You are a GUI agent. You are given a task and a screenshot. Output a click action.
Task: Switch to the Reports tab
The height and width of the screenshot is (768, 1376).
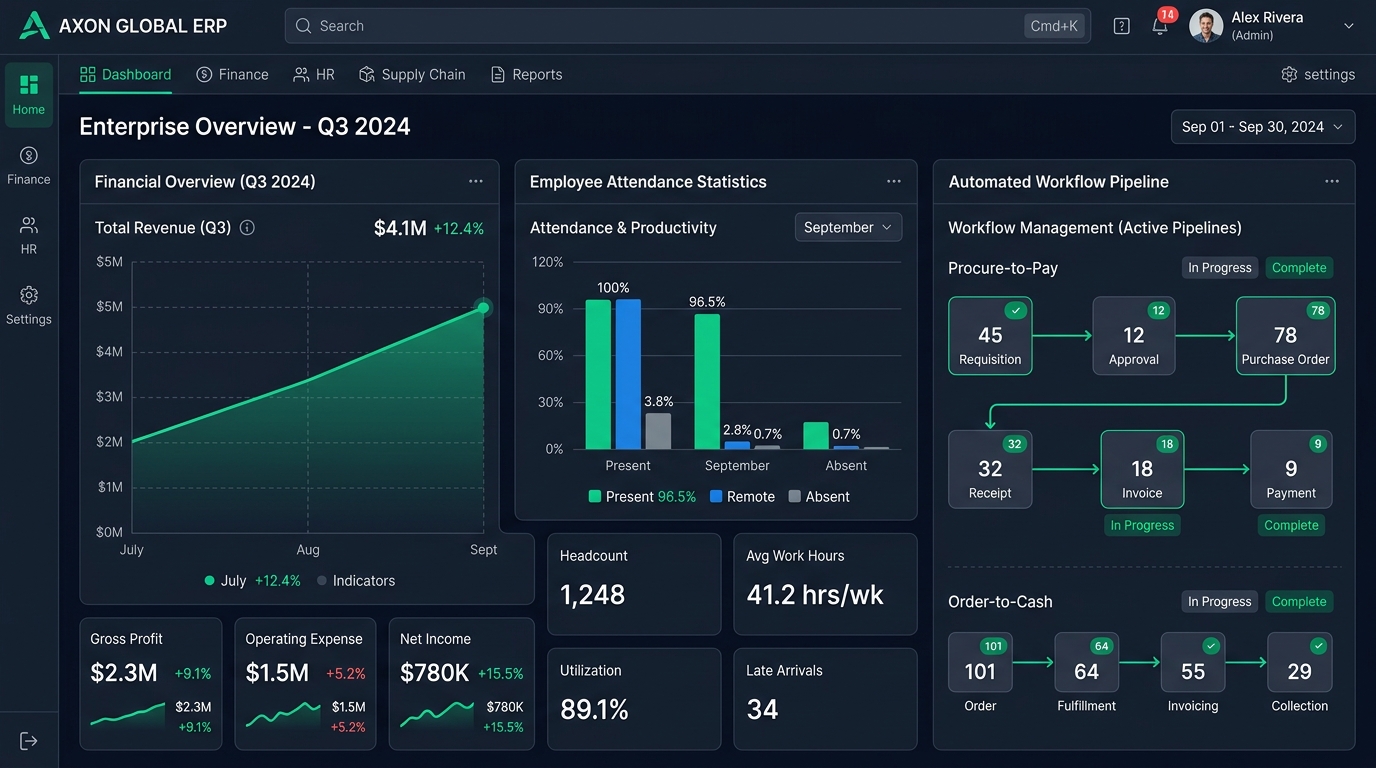526,75
